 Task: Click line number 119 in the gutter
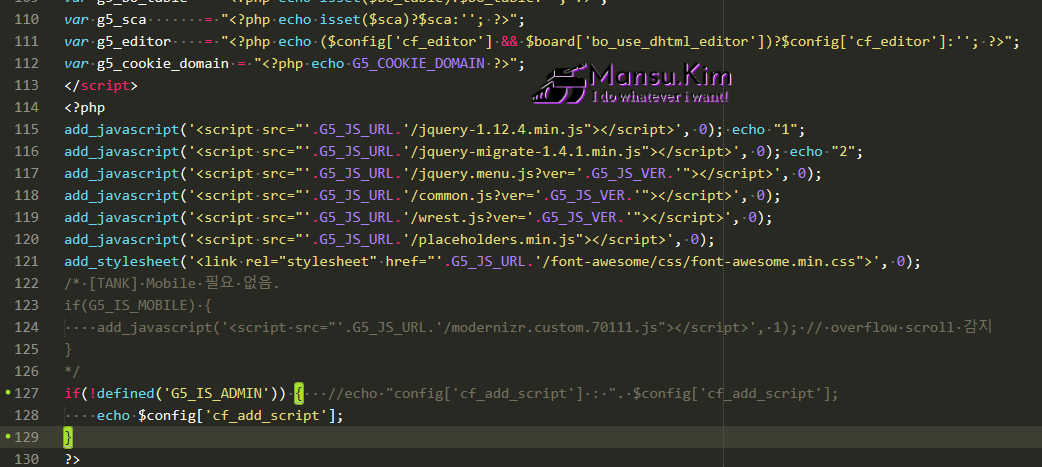27,217
